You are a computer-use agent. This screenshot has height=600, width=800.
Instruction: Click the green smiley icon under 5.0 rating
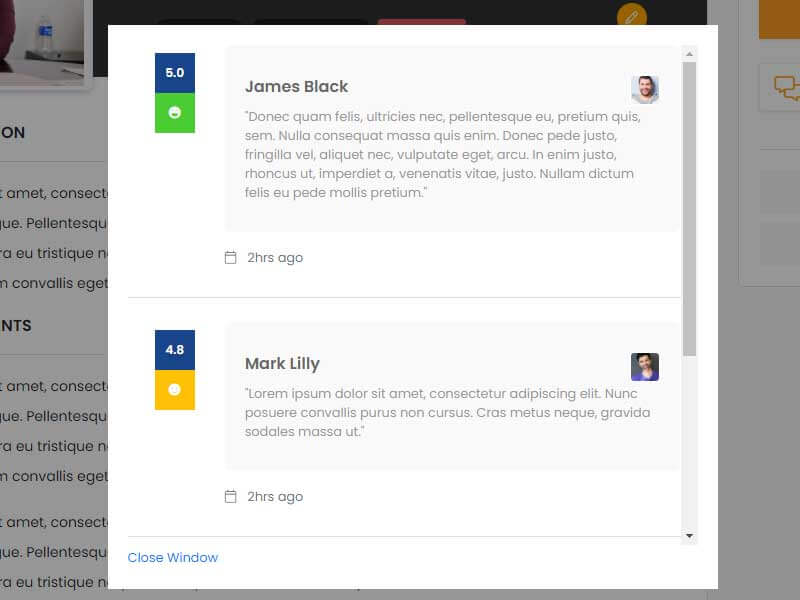tap(175, 113)
